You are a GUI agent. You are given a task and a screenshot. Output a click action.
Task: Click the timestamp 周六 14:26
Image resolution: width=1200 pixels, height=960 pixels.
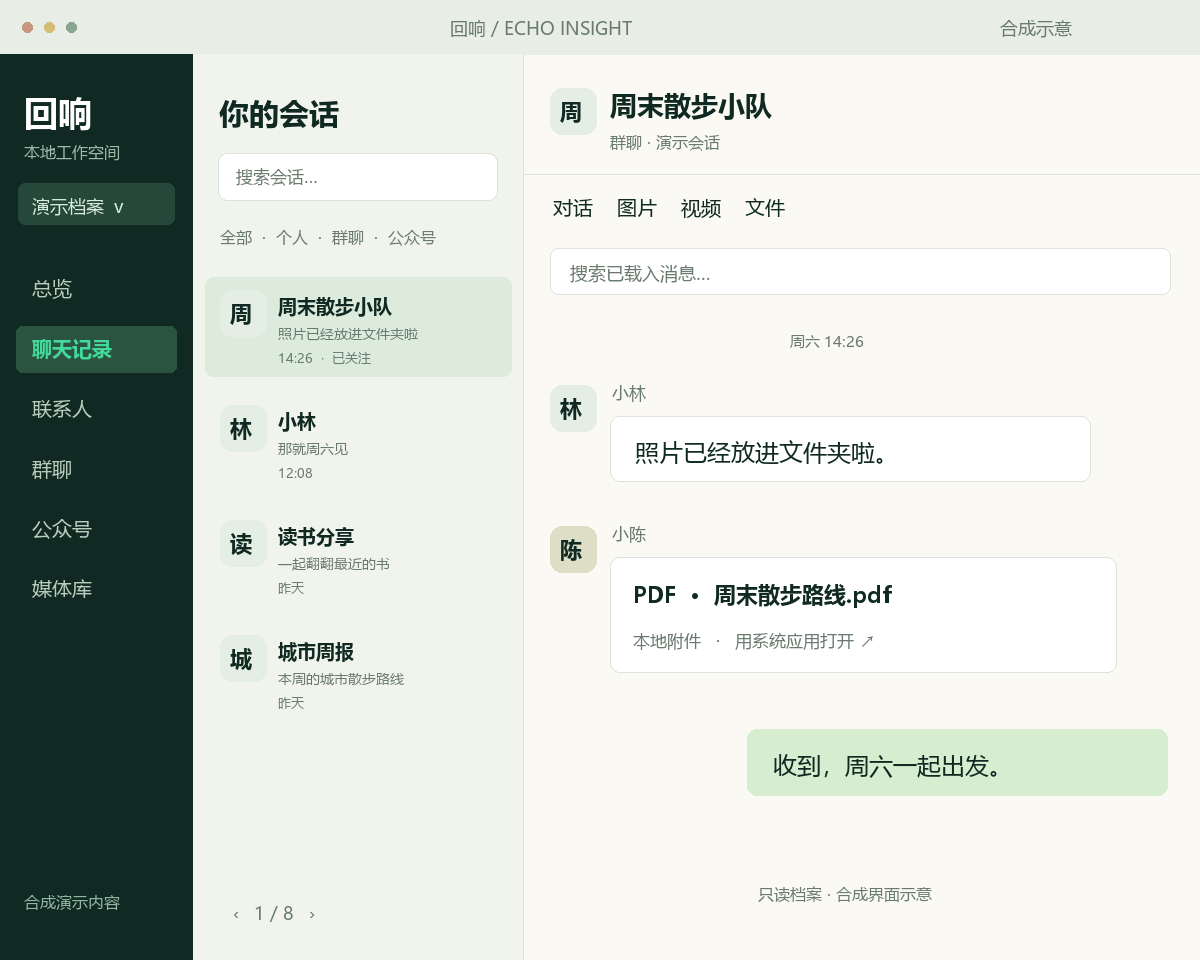[x=827, y=341]
